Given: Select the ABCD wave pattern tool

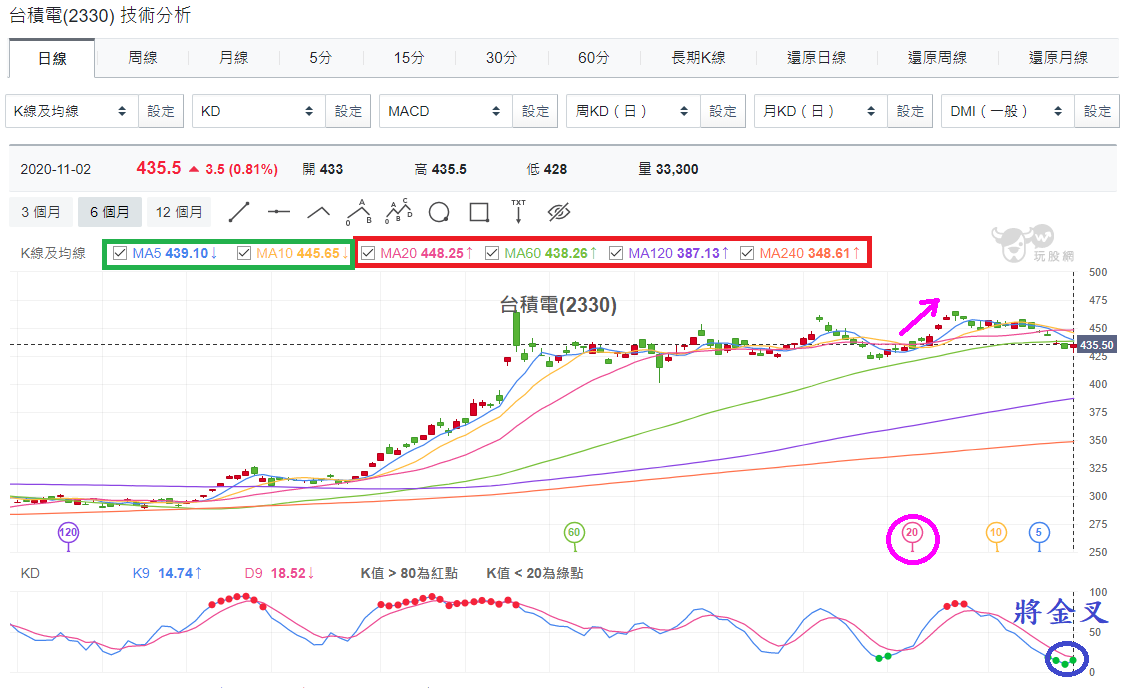Looking at the screenshot, I should 399,212.
